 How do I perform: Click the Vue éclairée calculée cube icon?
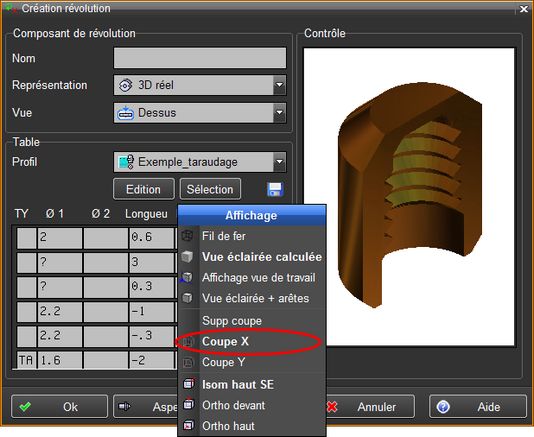click(187, 256)
